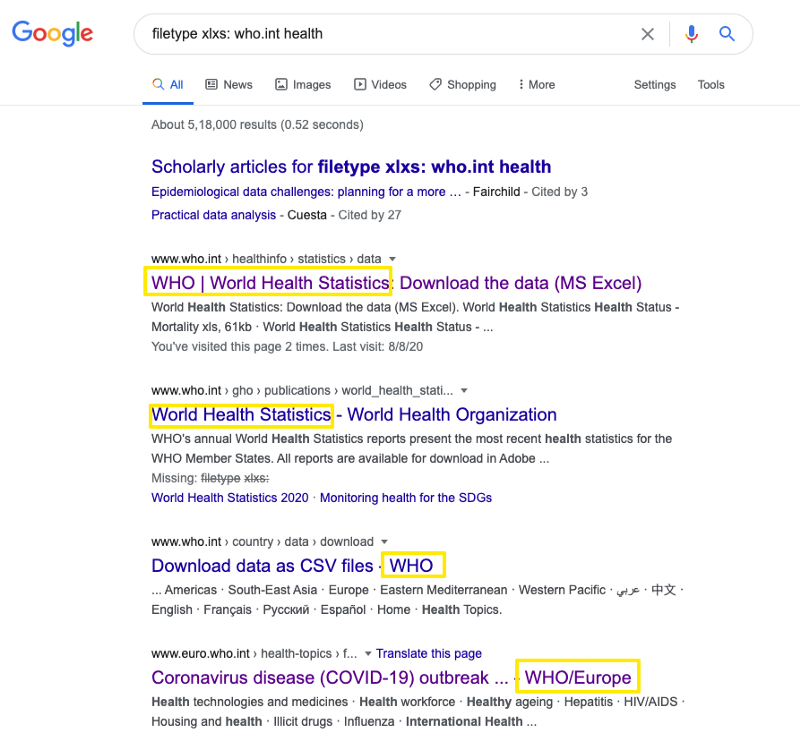Start voice search with microphone icon
Screen dimensions: 800x749
click(x=691, y=34)
